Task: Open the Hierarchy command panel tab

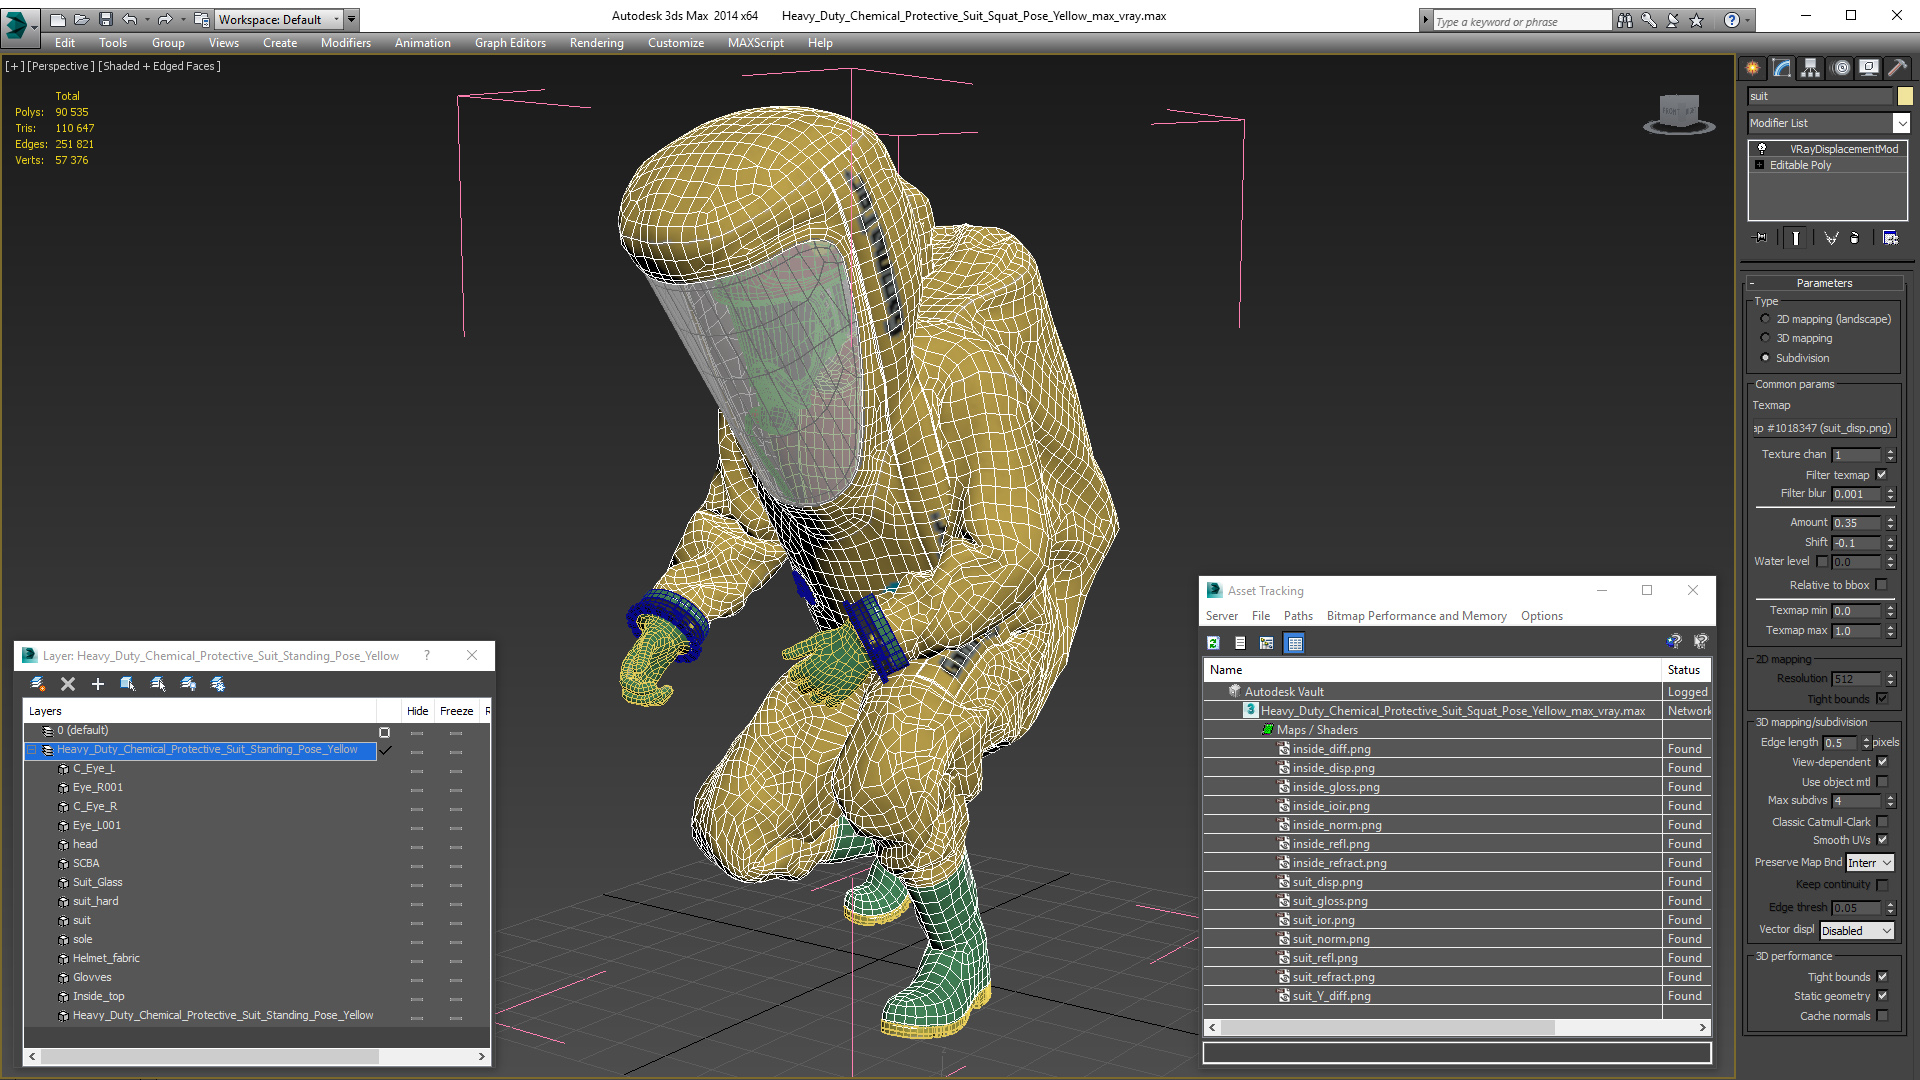Action: (1810, 68)
